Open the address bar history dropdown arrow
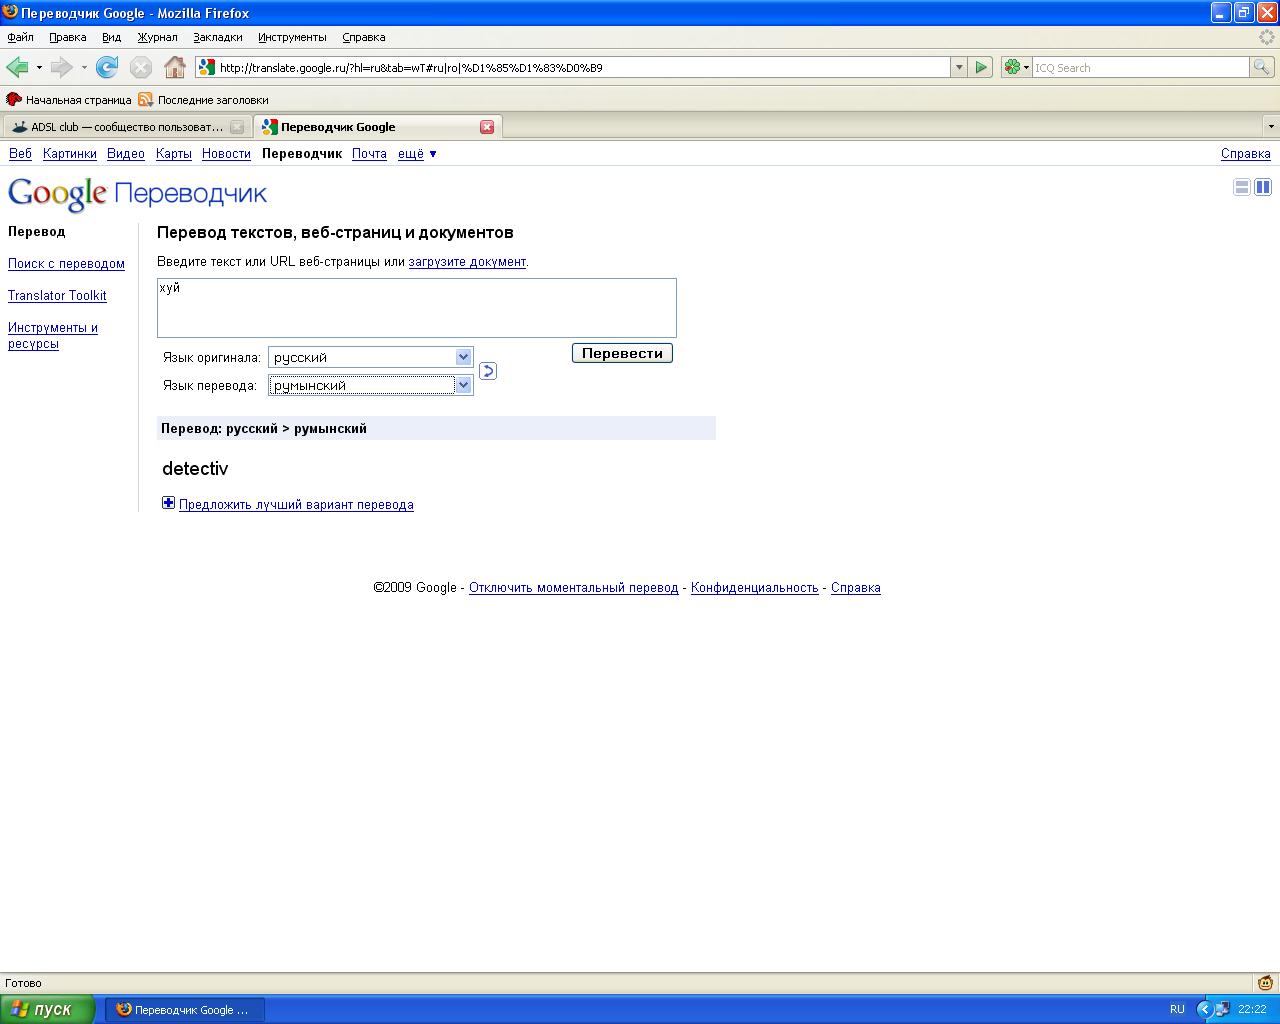The image size is (1280, 1024). point(959,67)
